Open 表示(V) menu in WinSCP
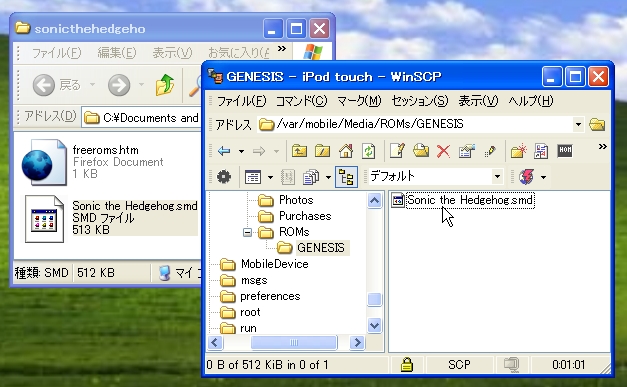 tap(478, 101)
